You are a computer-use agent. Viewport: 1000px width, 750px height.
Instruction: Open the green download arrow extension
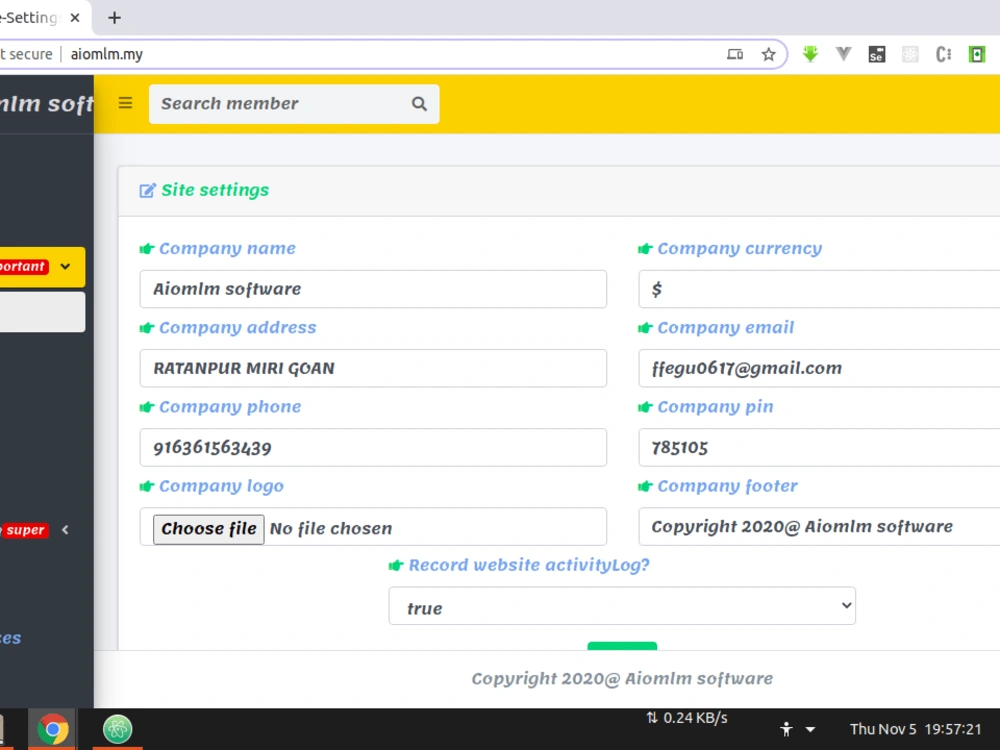(x=810, y=54)
